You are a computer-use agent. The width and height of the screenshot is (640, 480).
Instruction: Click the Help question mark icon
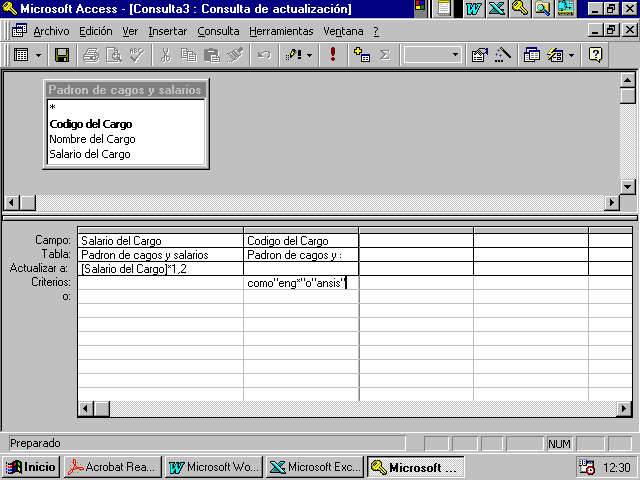pyautogui.click(x=596, y=55)
